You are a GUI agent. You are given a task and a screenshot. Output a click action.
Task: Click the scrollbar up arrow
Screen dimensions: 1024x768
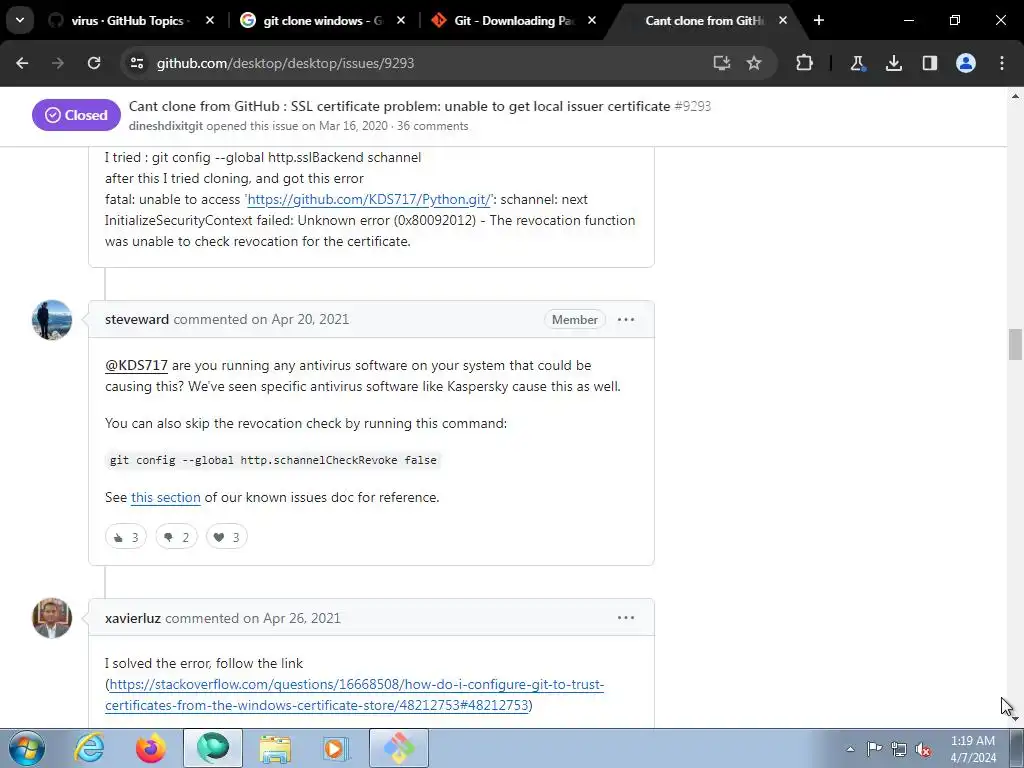click(x=1015, y=96)
